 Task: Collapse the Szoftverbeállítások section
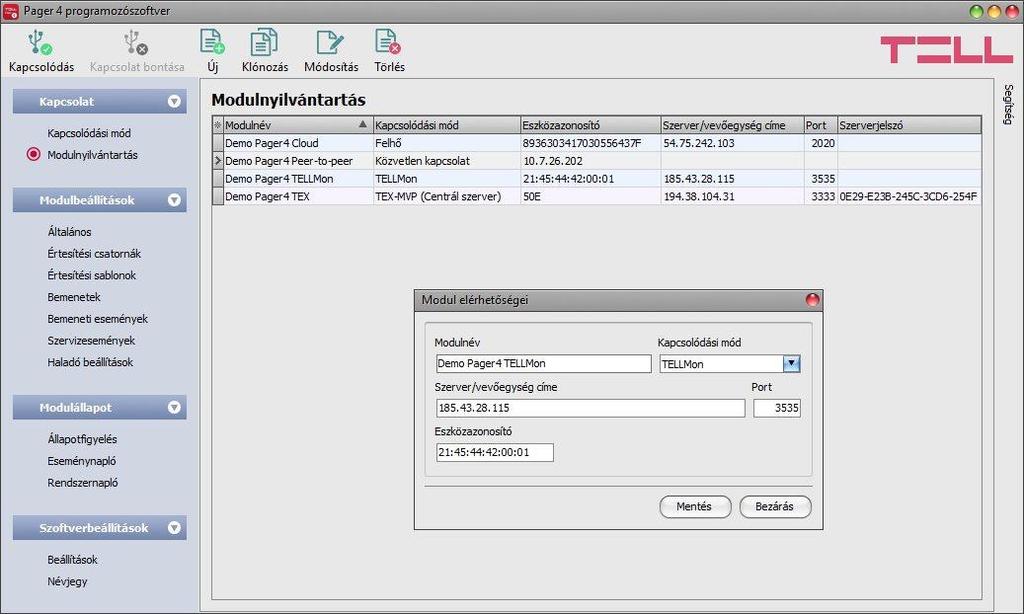point(174,528)
